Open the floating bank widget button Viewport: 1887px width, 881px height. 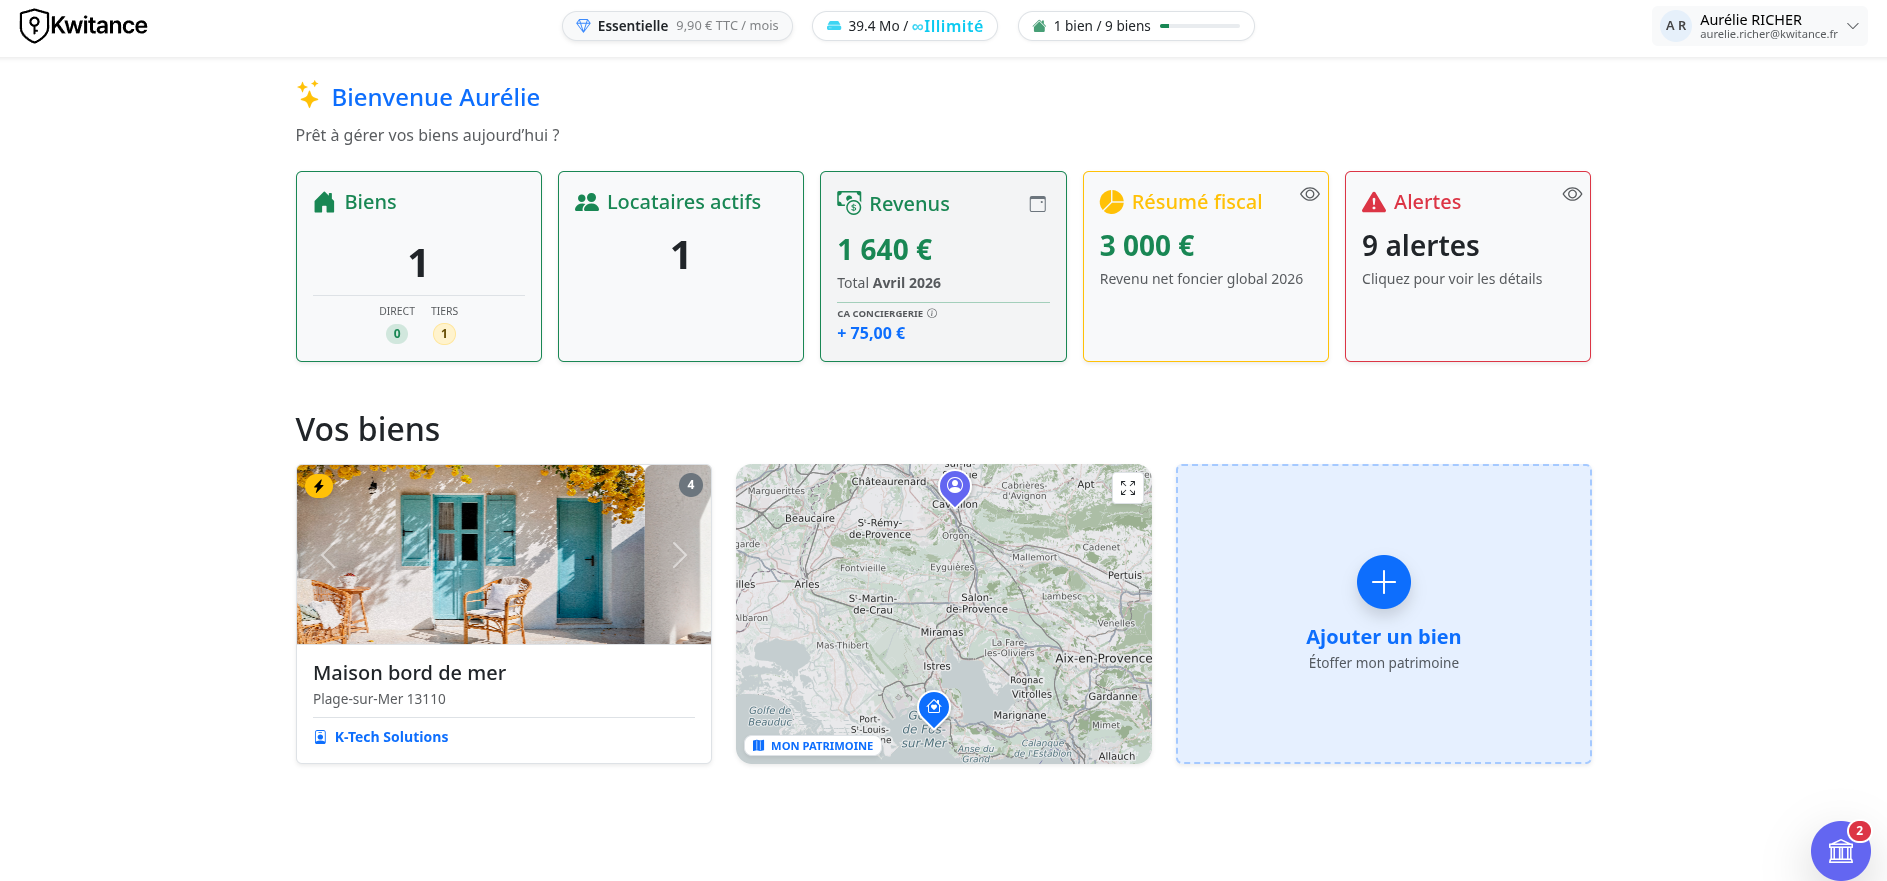click(x=1841, y=851)
